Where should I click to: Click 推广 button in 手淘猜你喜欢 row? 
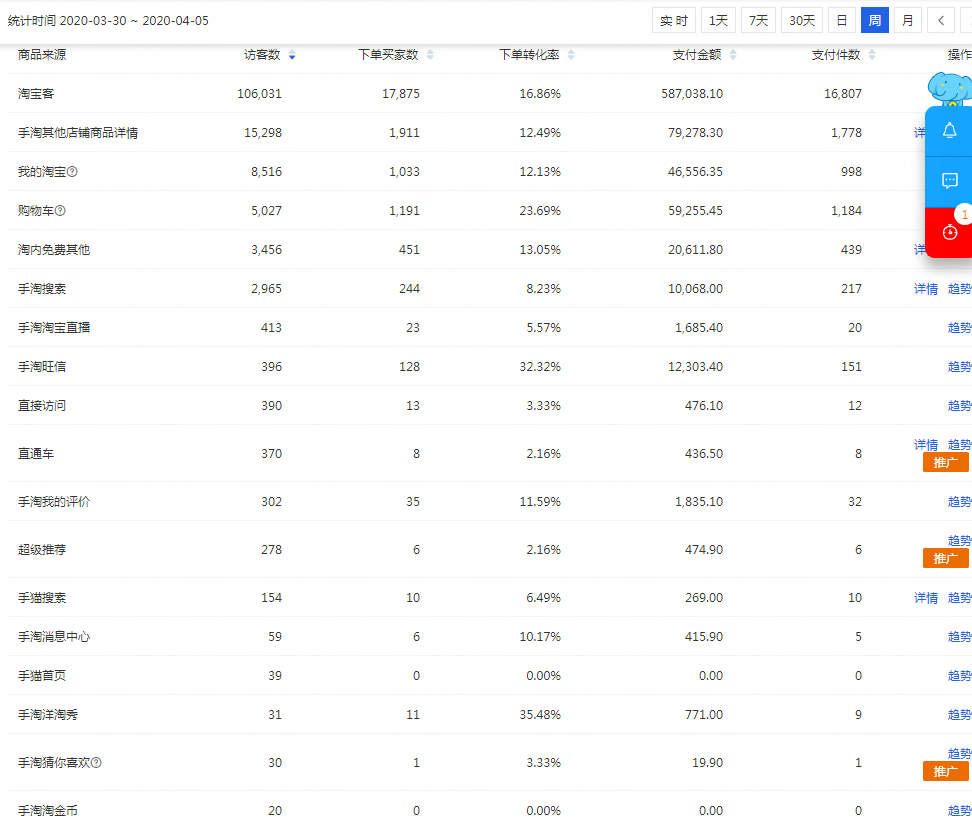point(945,772)
